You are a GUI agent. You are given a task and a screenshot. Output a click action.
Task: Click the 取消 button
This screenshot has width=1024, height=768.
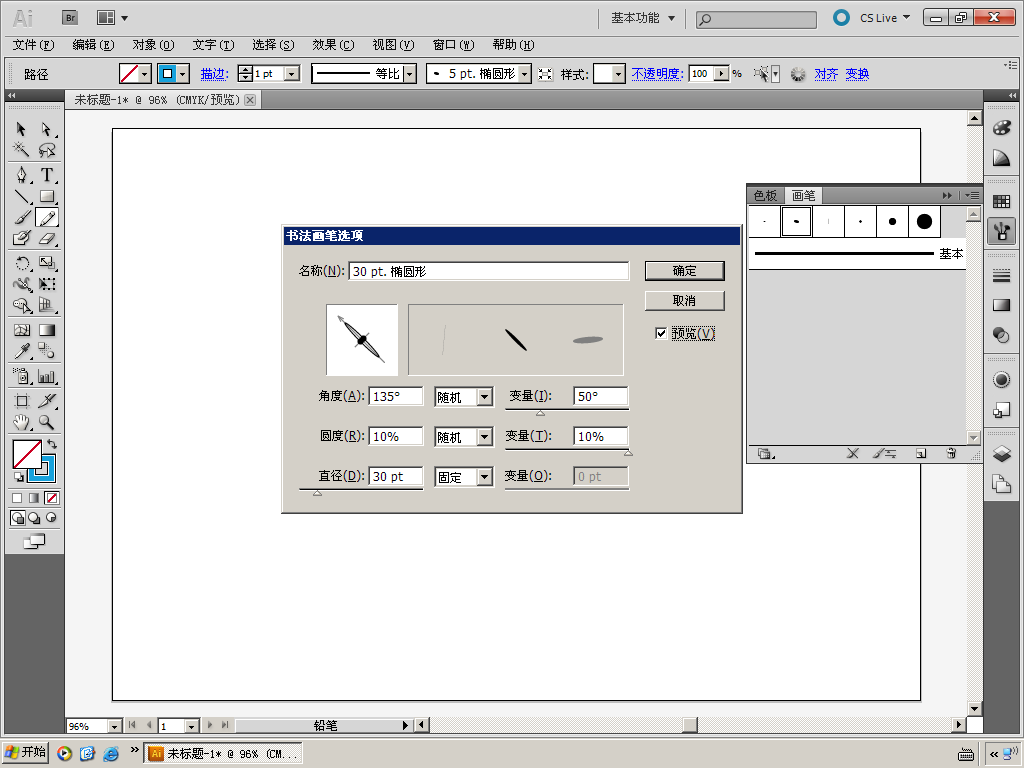[684, 301]
